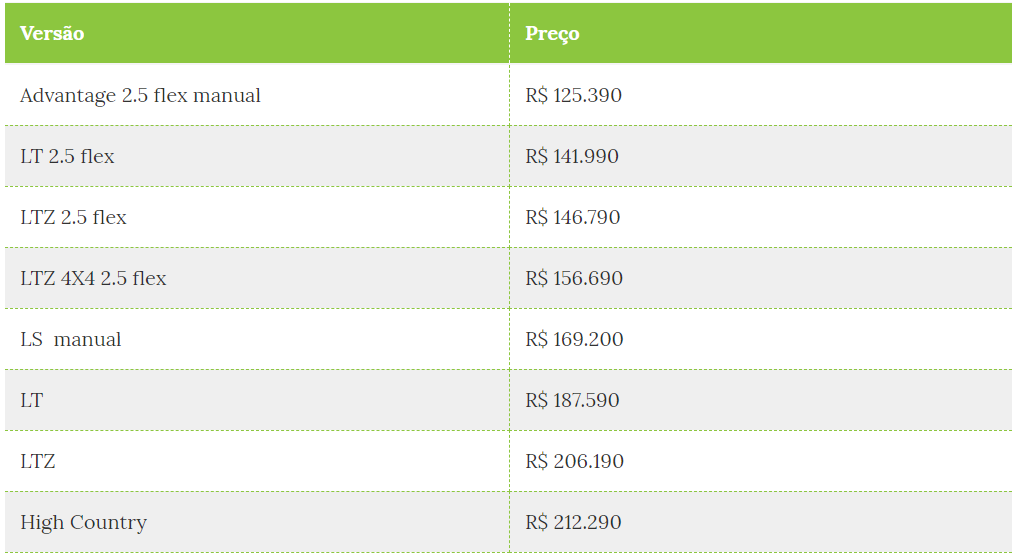Screen dimensions: 1017x556
Task: Select the Advantage 2.5 flex manual cell
Action: pyautogui.click(x=257, y=95)
